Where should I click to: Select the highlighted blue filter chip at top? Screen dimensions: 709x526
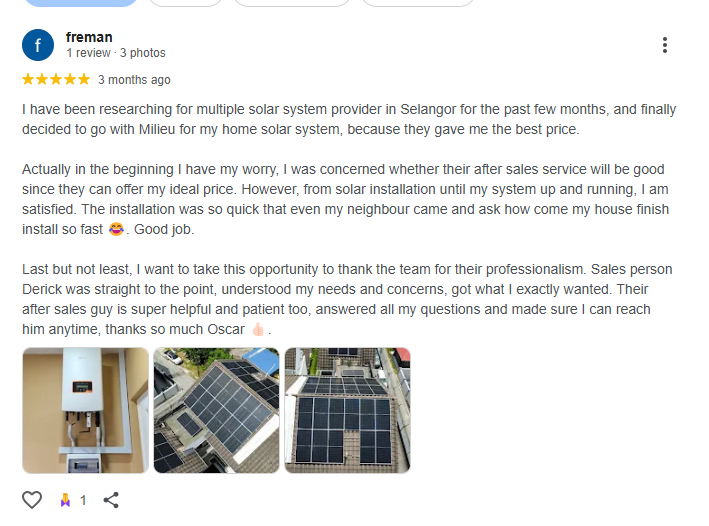[79, 3]
